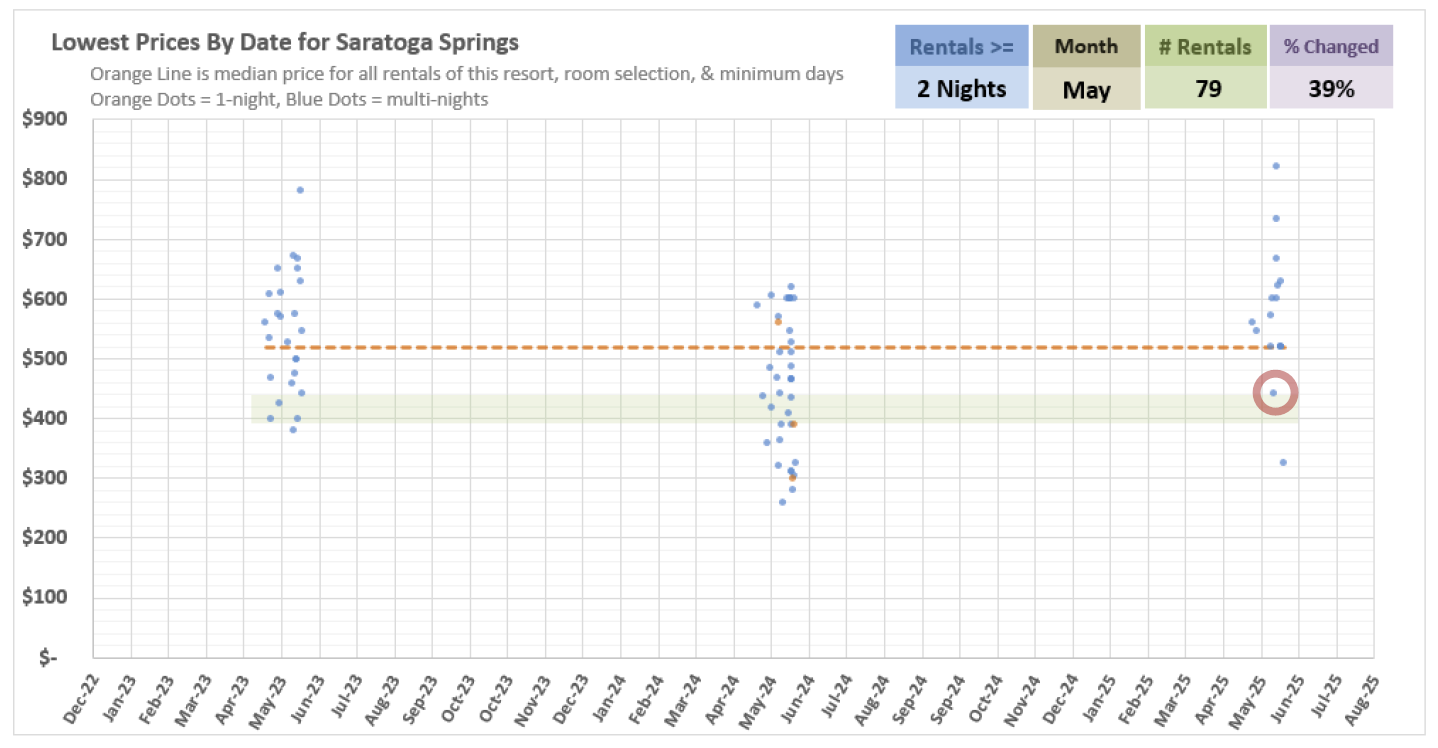
Task: Select the '$100' y-axis label
Action: tap(45, 598)
